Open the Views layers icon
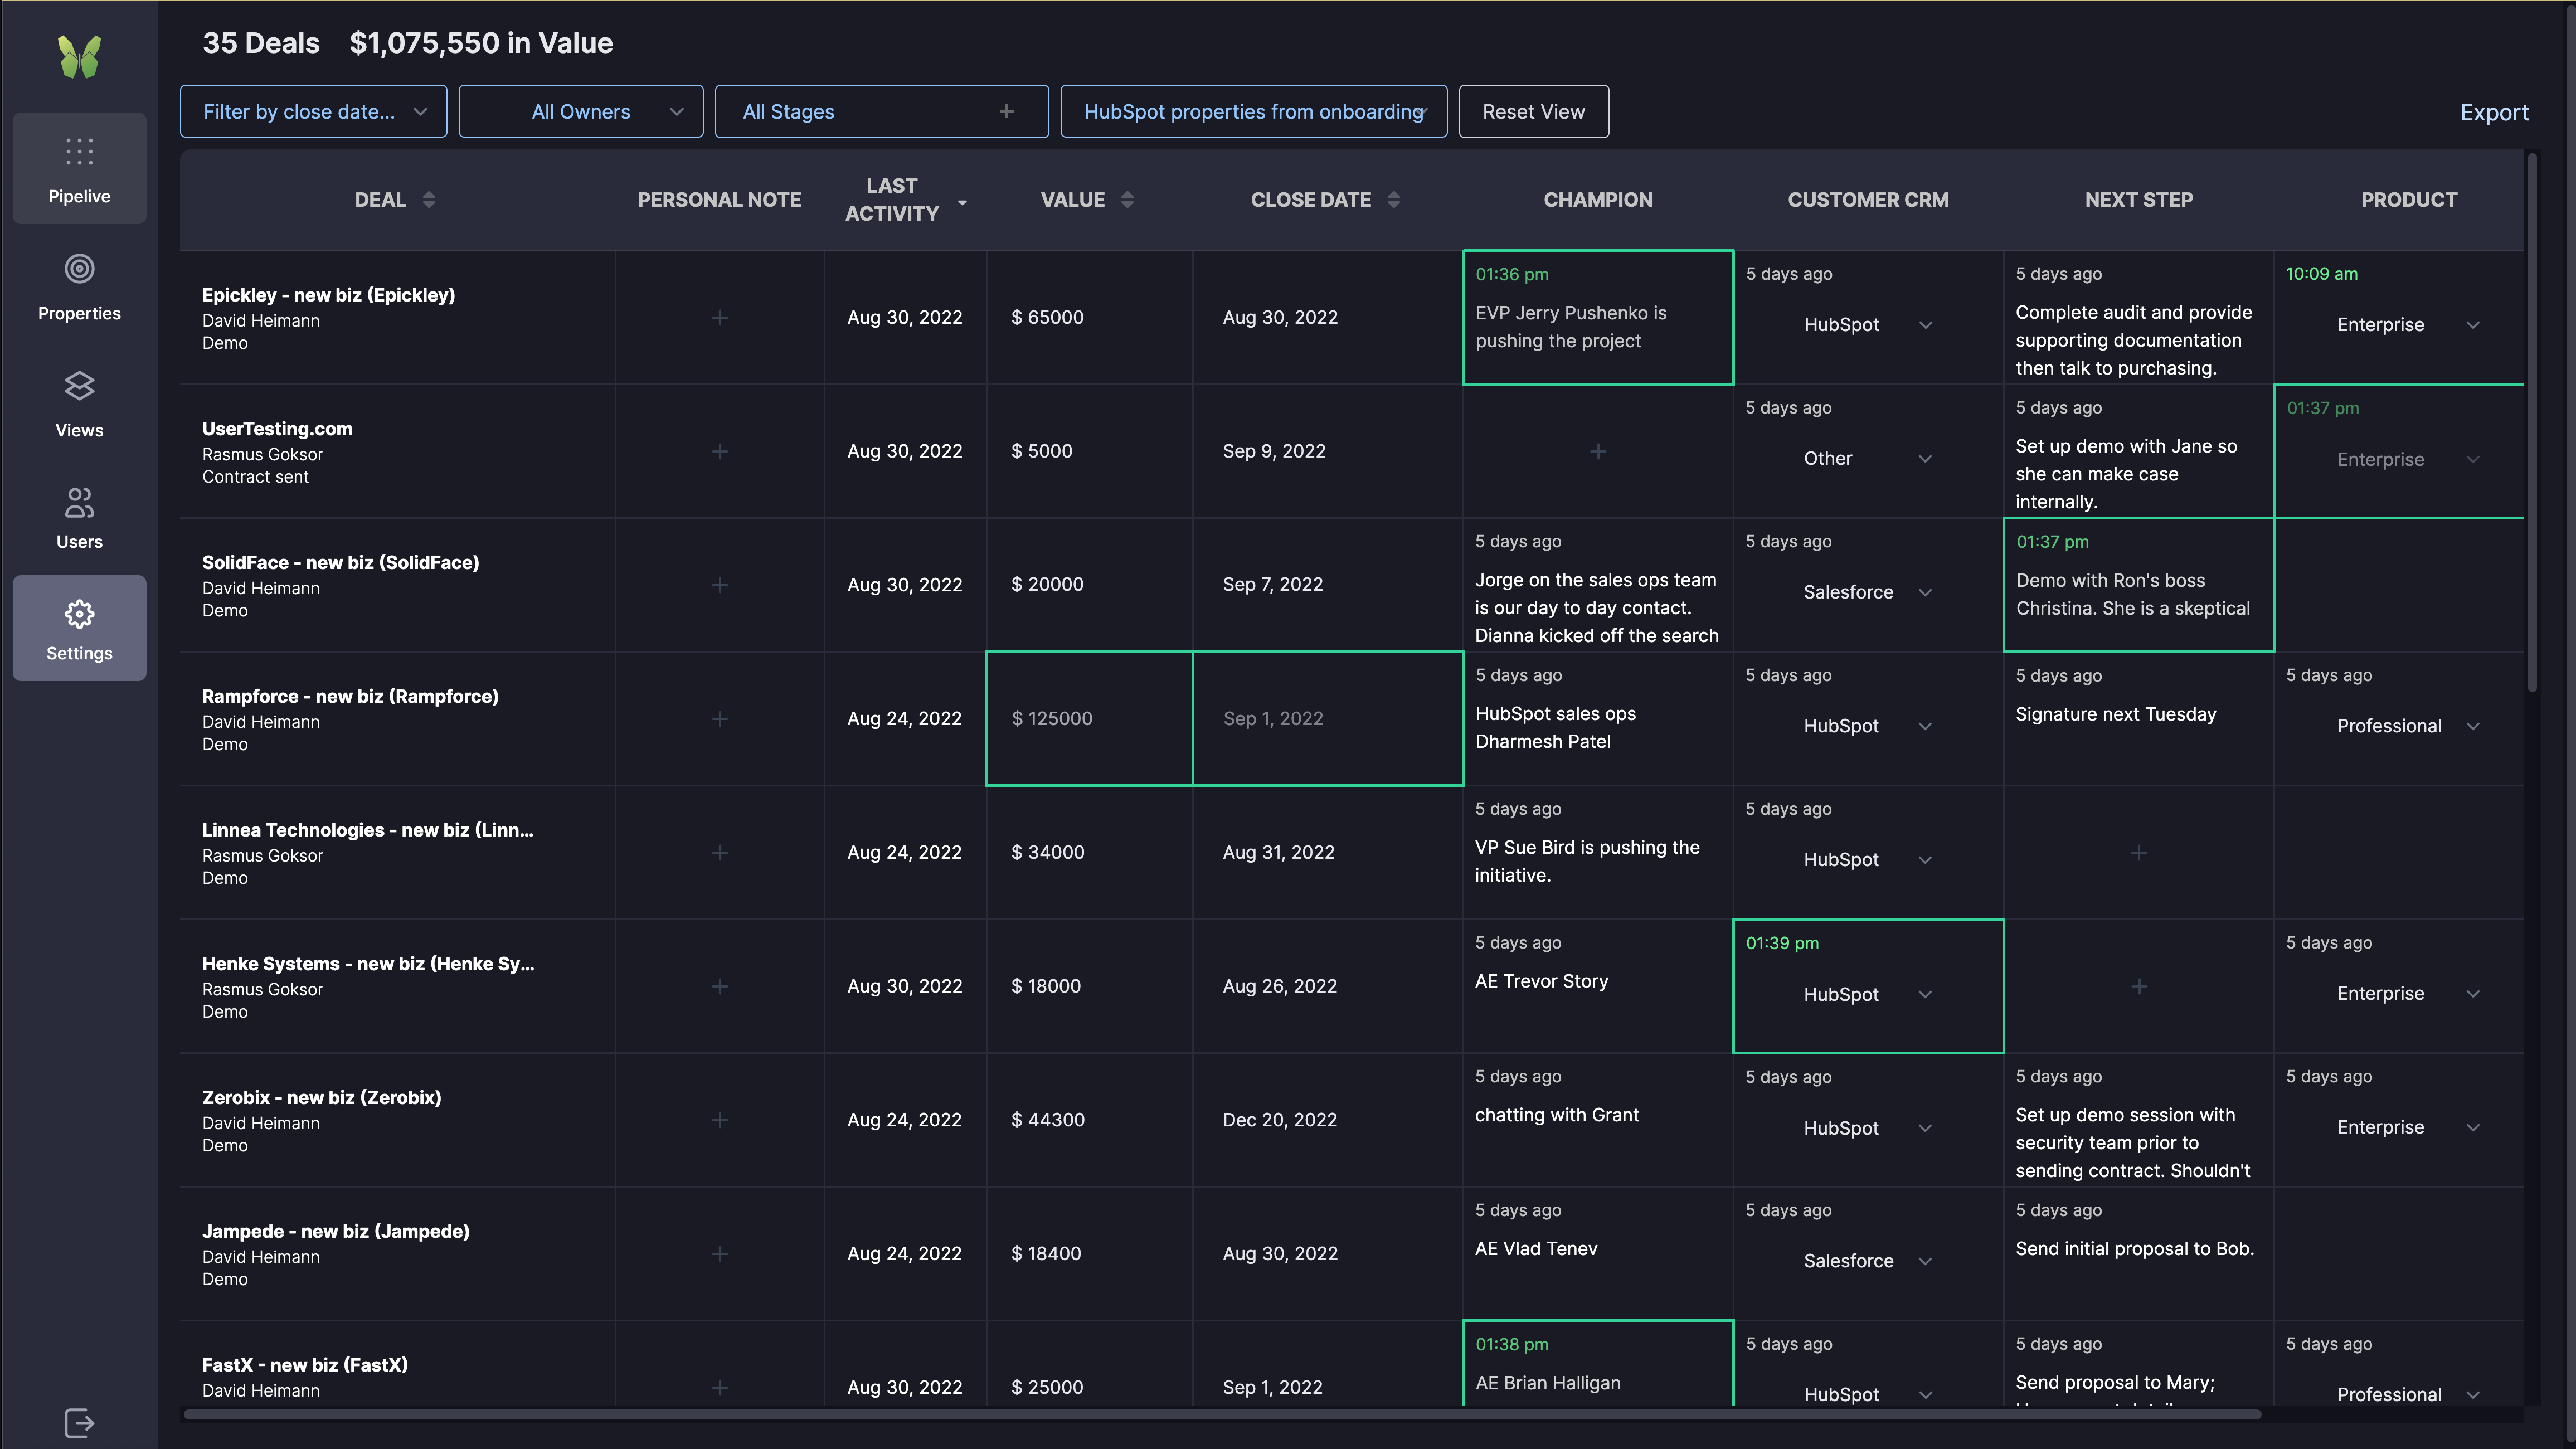2576x1449 pixels. pos(79,386)
